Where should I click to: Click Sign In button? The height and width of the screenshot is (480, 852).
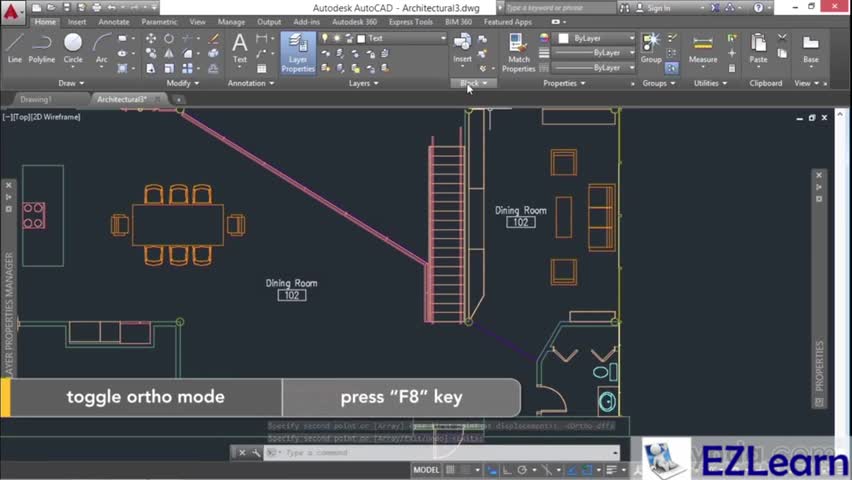point(658,8)
